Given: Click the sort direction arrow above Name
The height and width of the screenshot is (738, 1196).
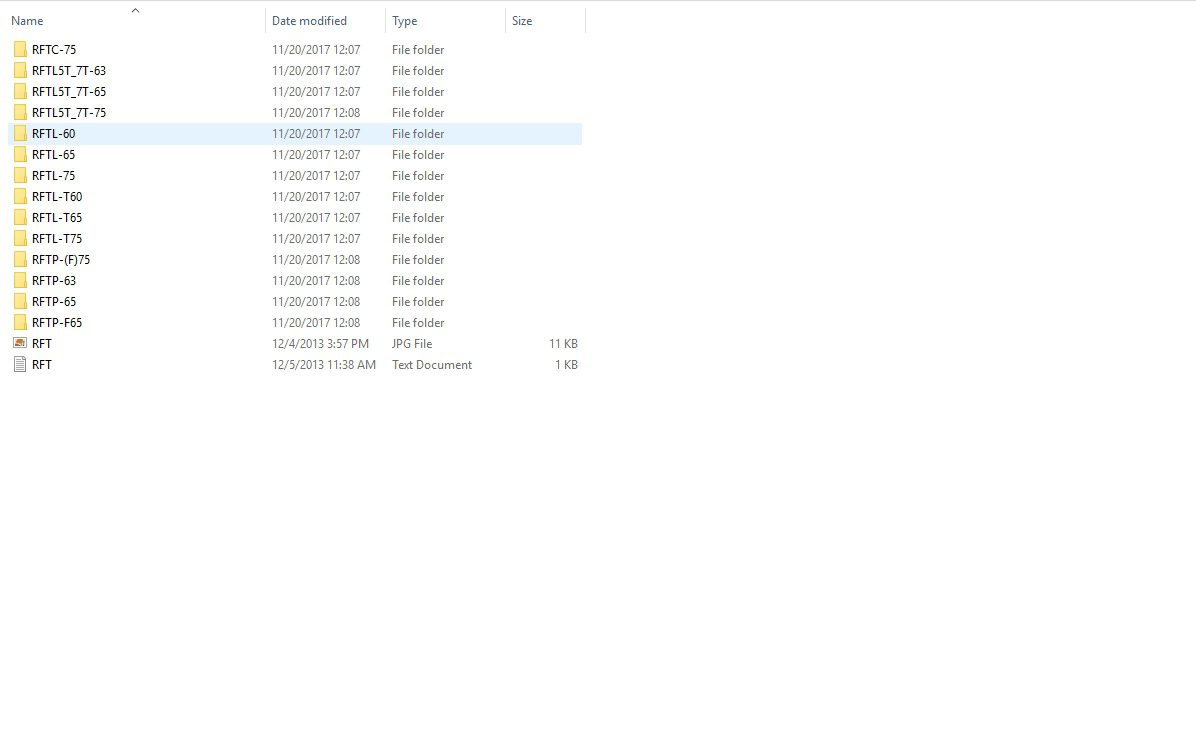Looking at the screenshot, I should (x=135, y=11).
